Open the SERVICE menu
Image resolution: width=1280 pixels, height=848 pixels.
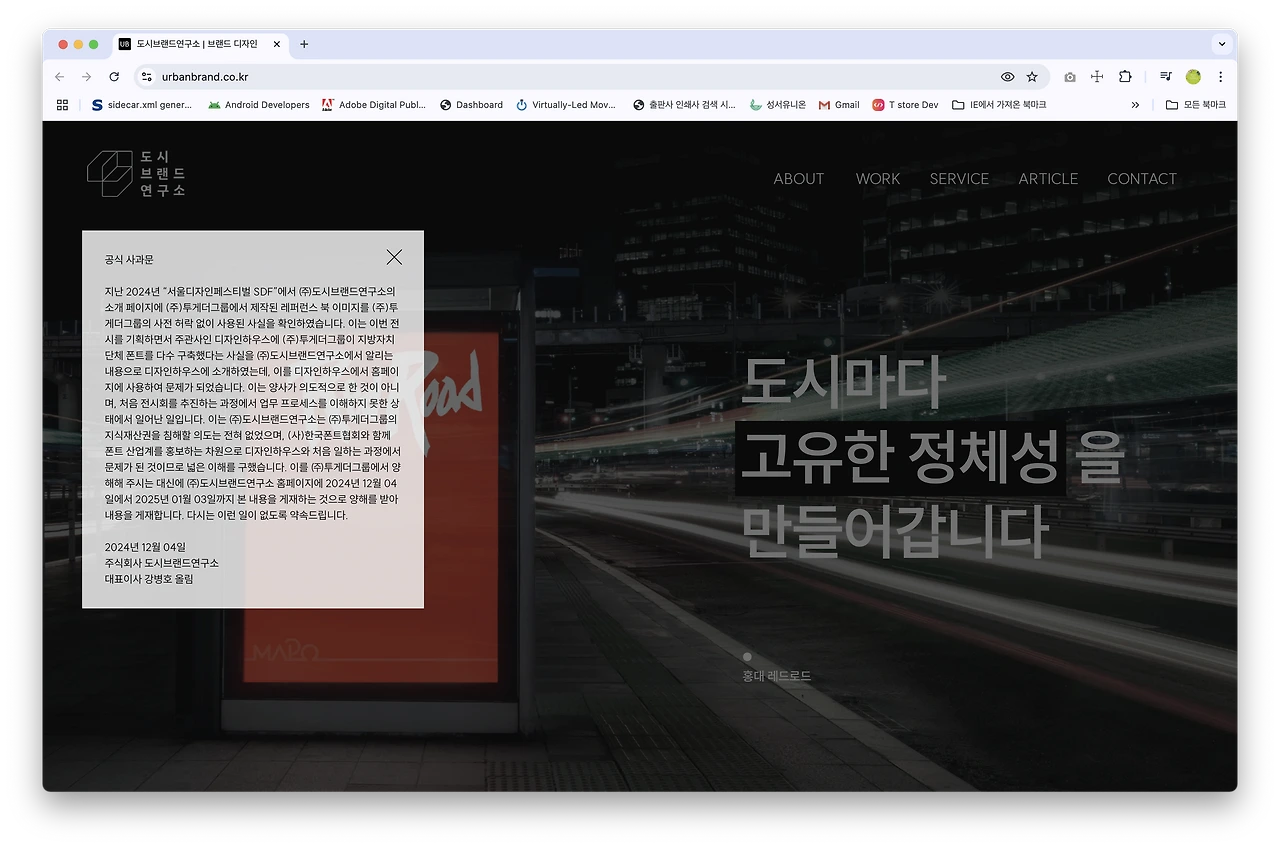[959, 179]
